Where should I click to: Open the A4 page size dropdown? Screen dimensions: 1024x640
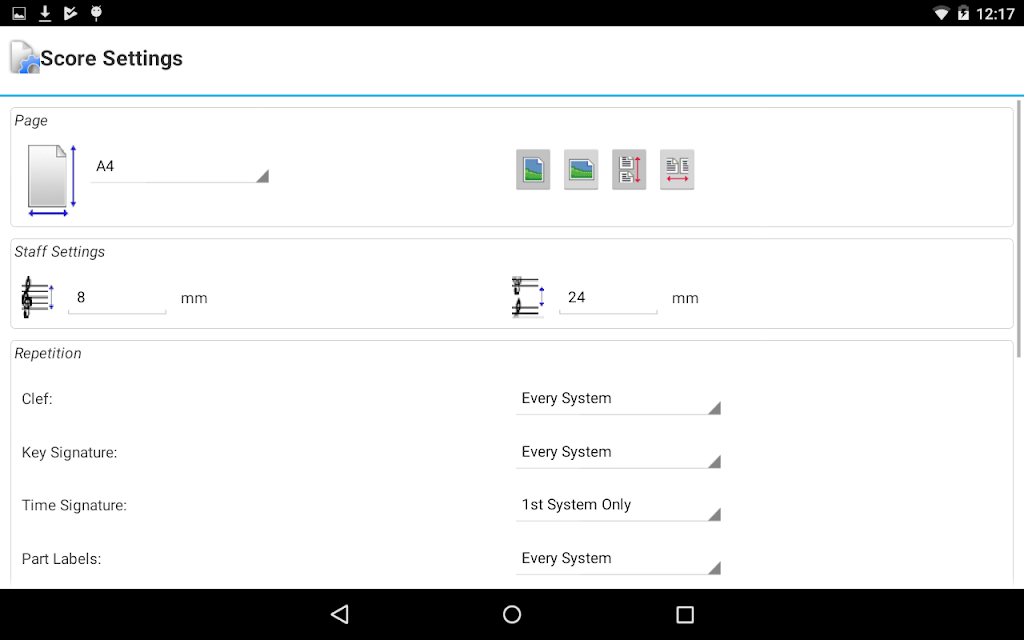(x=180, y=167)
